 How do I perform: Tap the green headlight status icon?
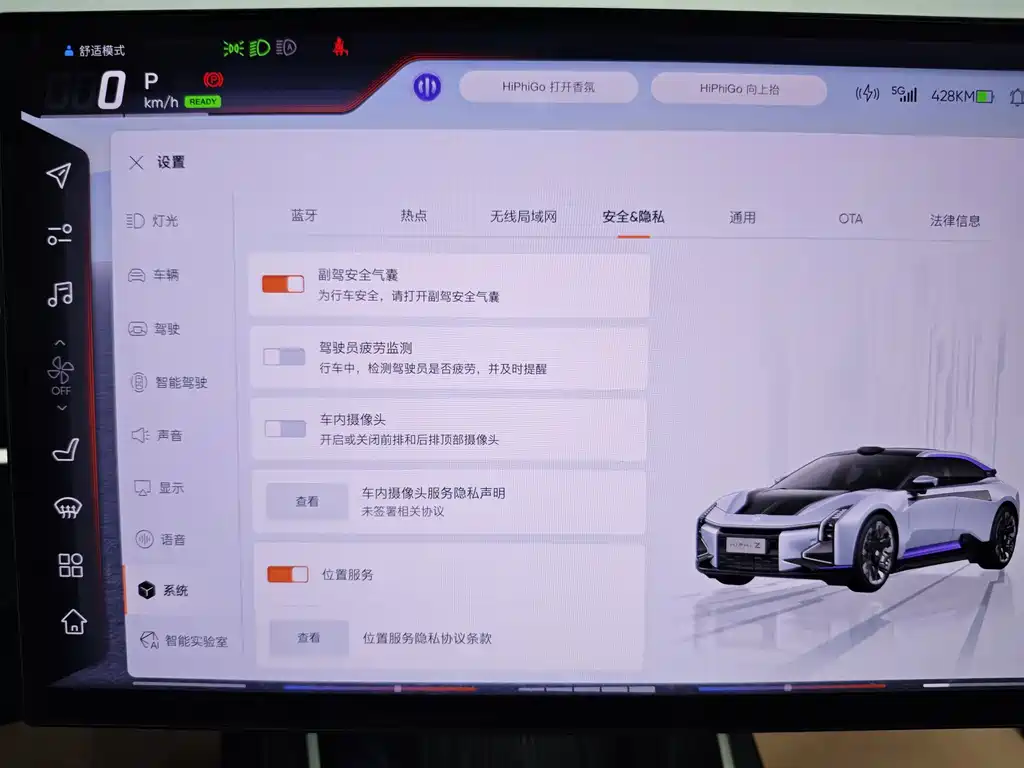click(x=259, y=48)
